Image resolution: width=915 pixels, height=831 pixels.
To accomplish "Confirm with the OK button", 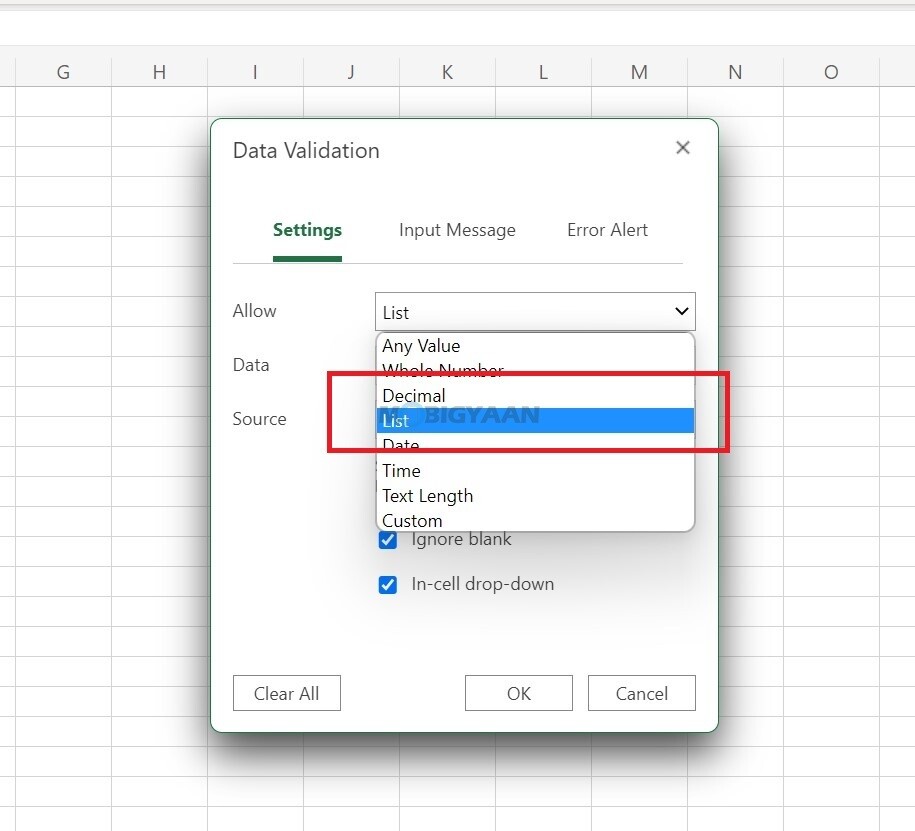I will pyautogui.click(x=518, y=693).
